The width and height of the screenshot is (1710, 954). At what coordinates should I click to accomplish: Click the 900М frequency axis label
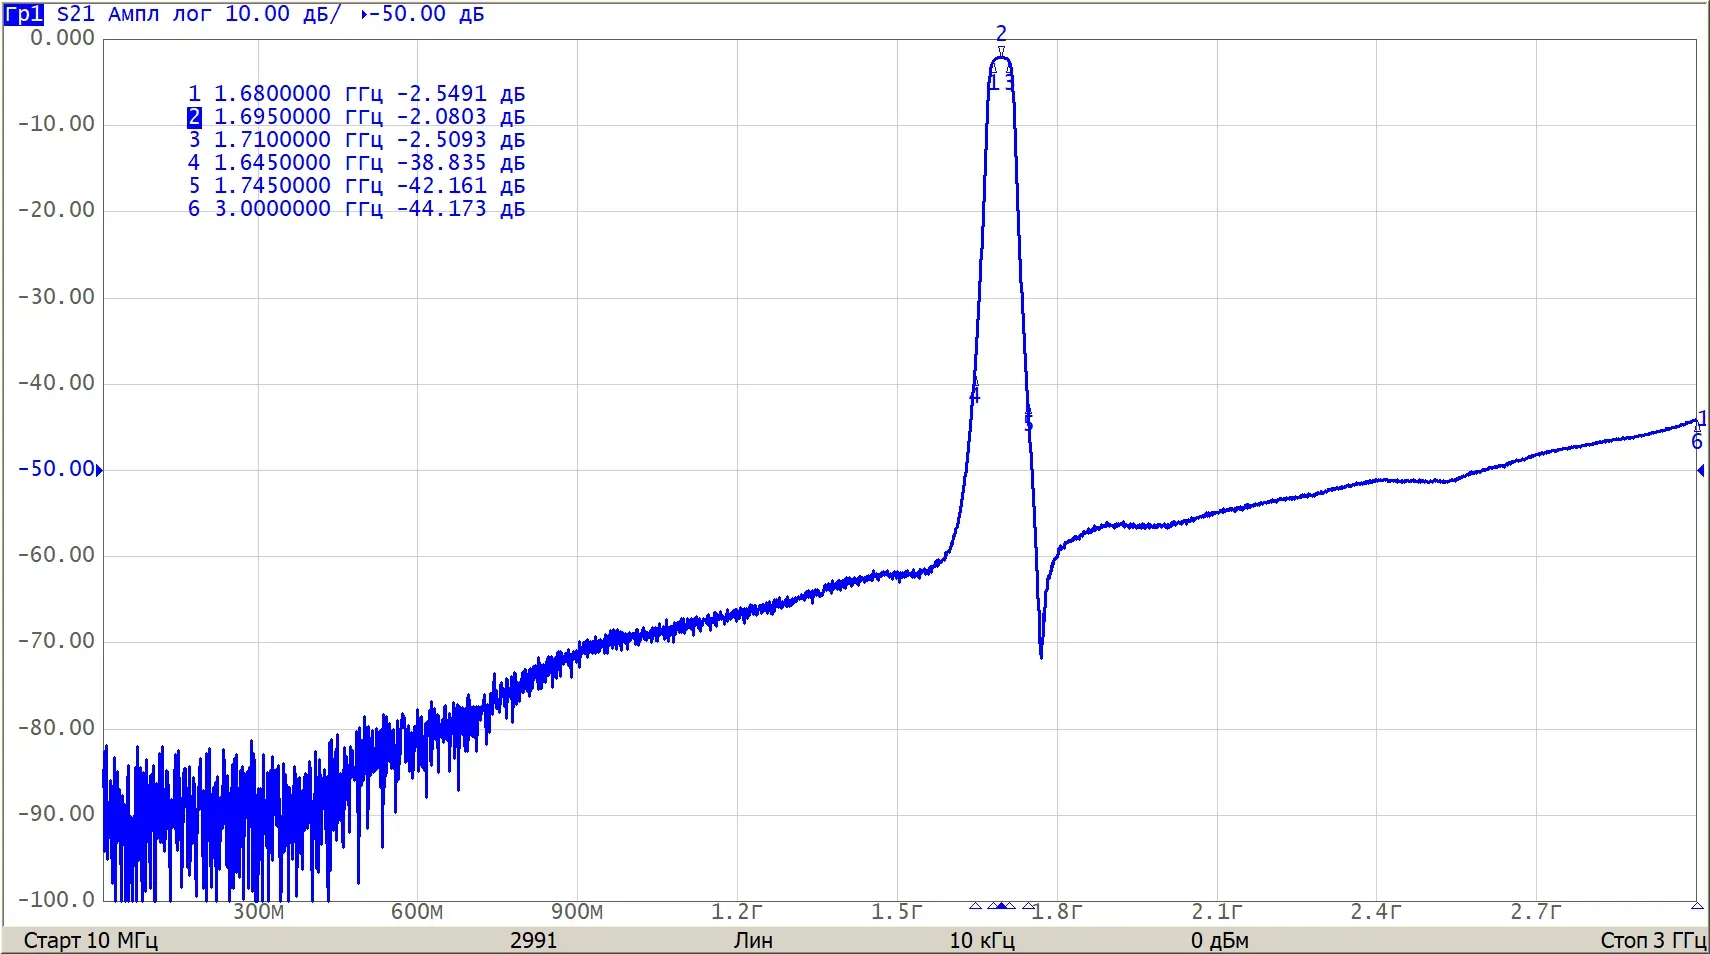[x=578, y=912]
